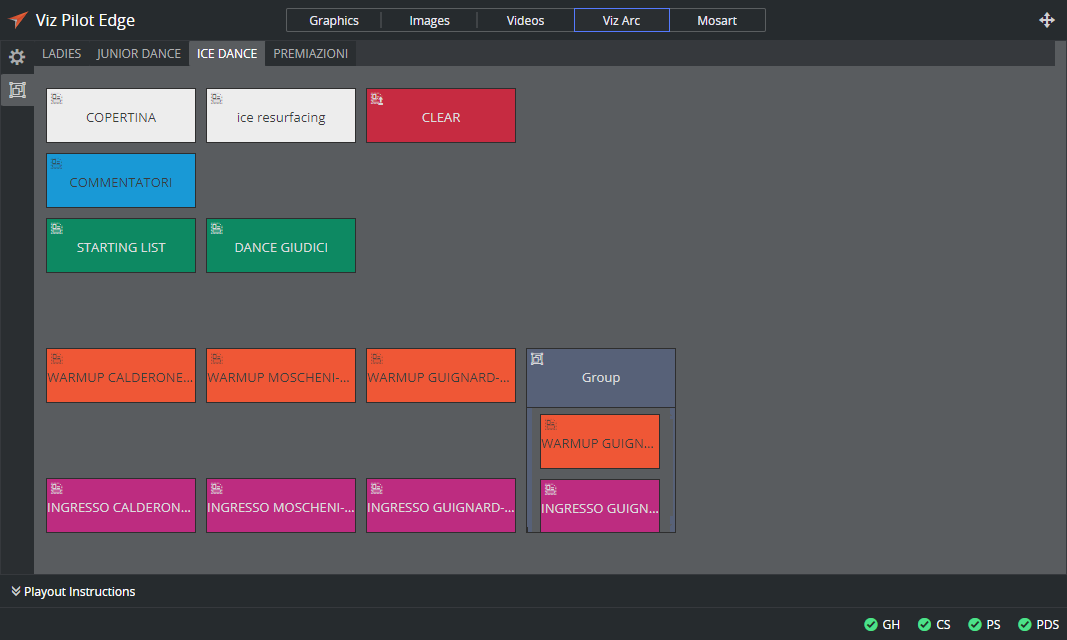
Task: Trigger the red CLEAR action
Action: (441, 117)
